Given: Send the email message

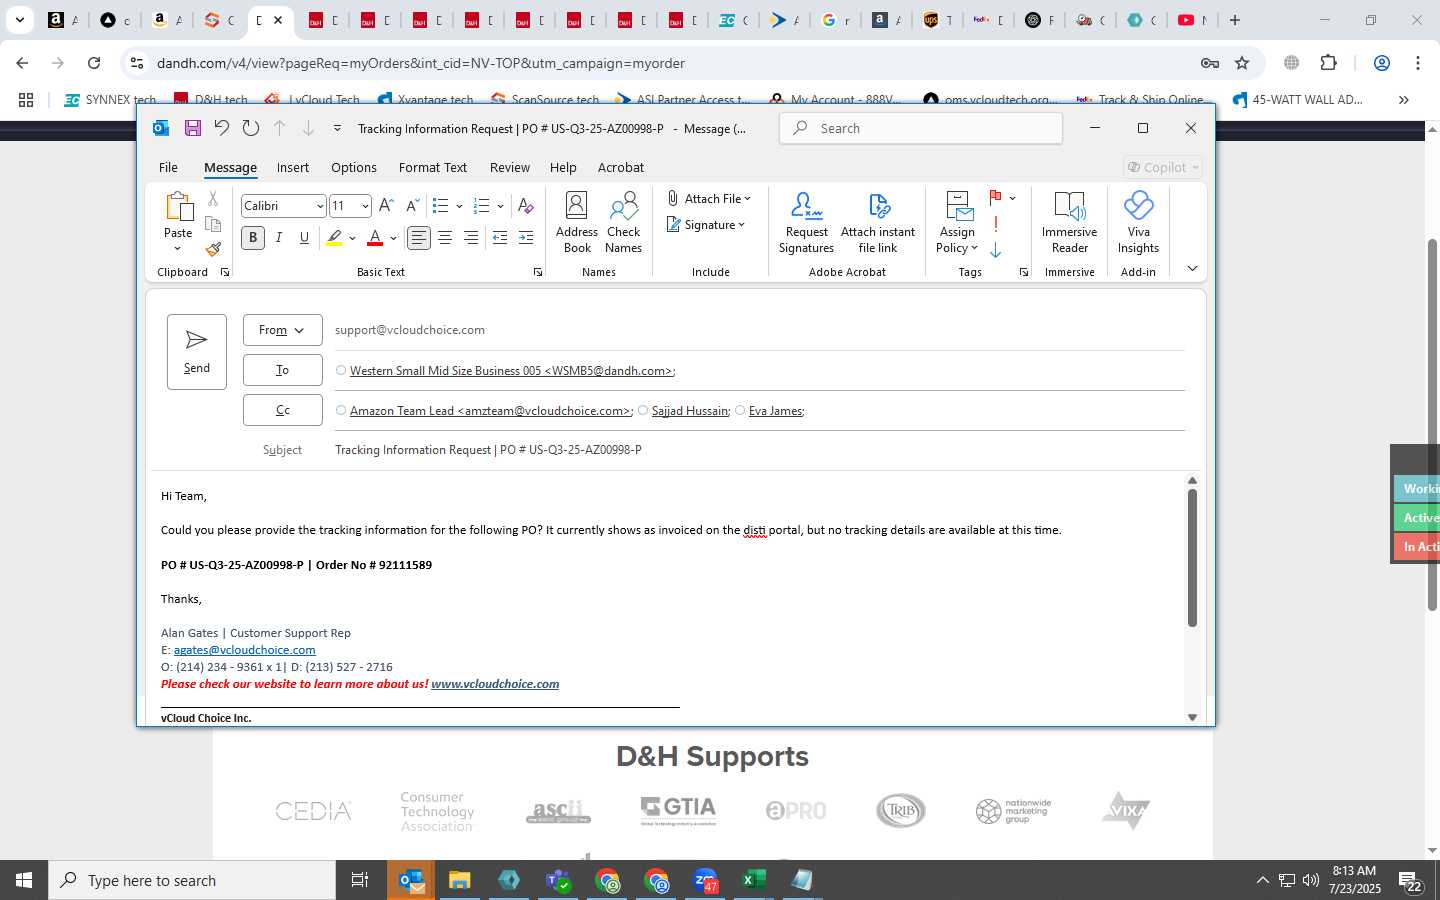Looking at the screenshot, I should tap(197, 352).
